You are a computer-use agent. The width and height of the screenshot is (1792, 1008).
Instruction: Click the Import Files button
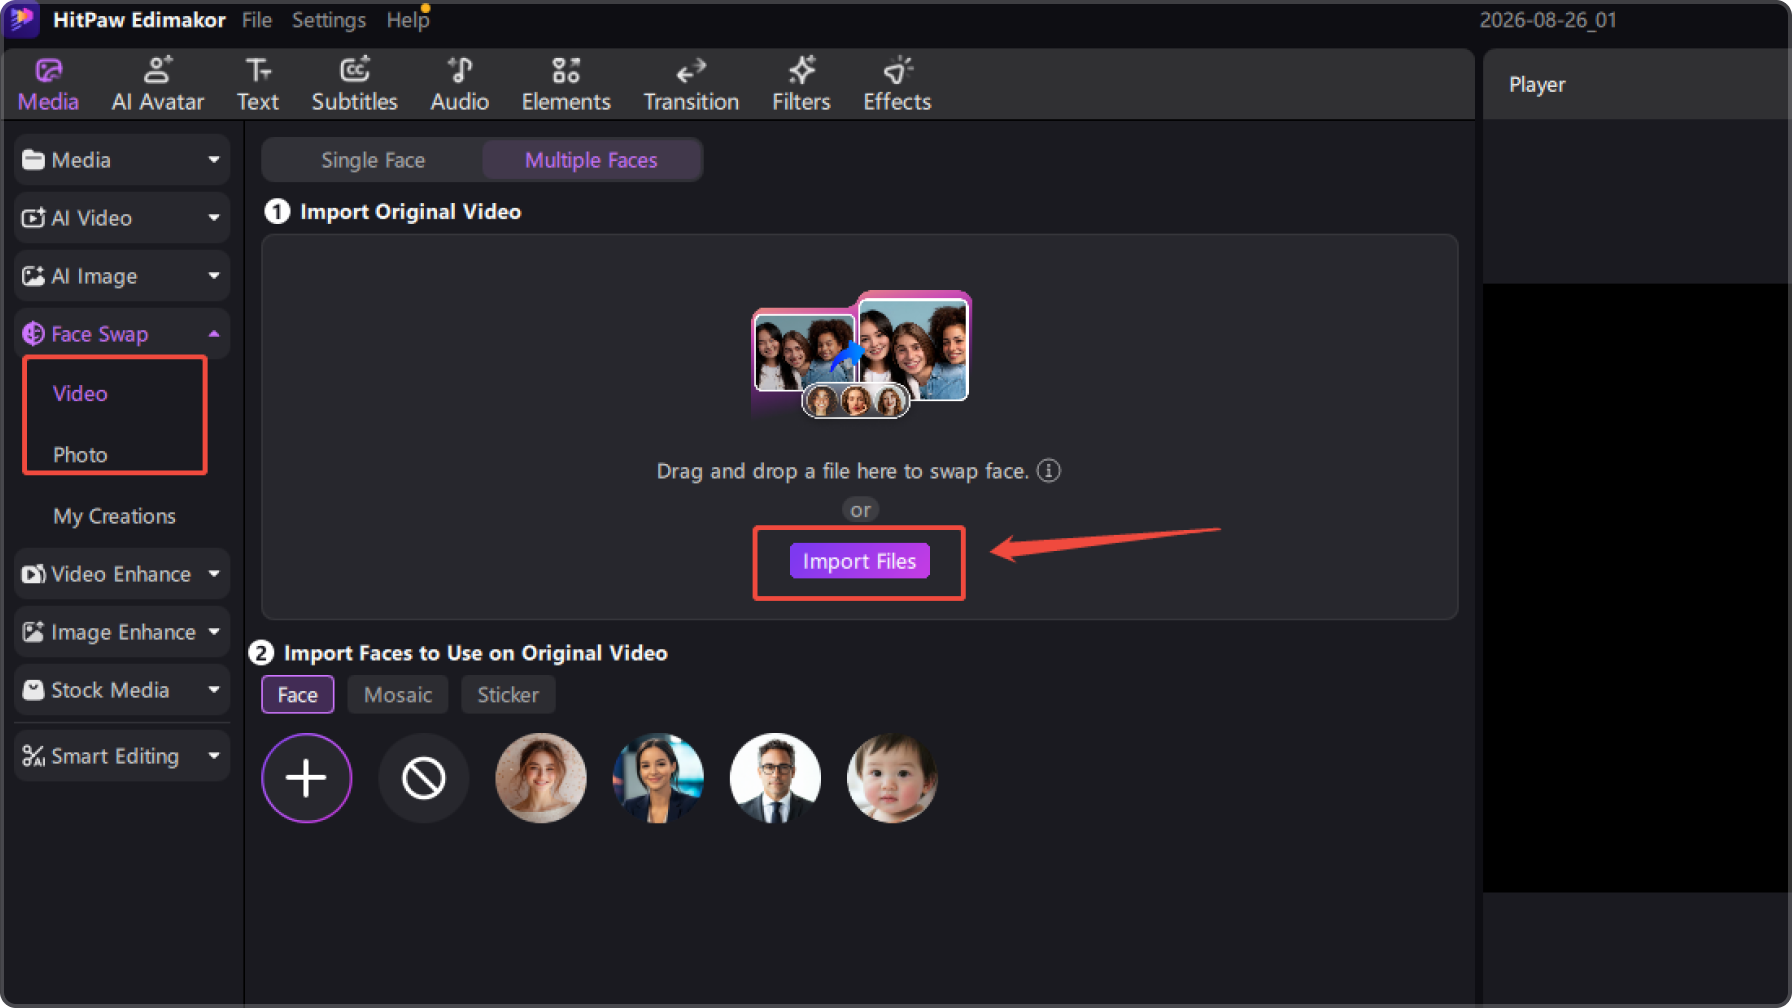tap(859, 561)
